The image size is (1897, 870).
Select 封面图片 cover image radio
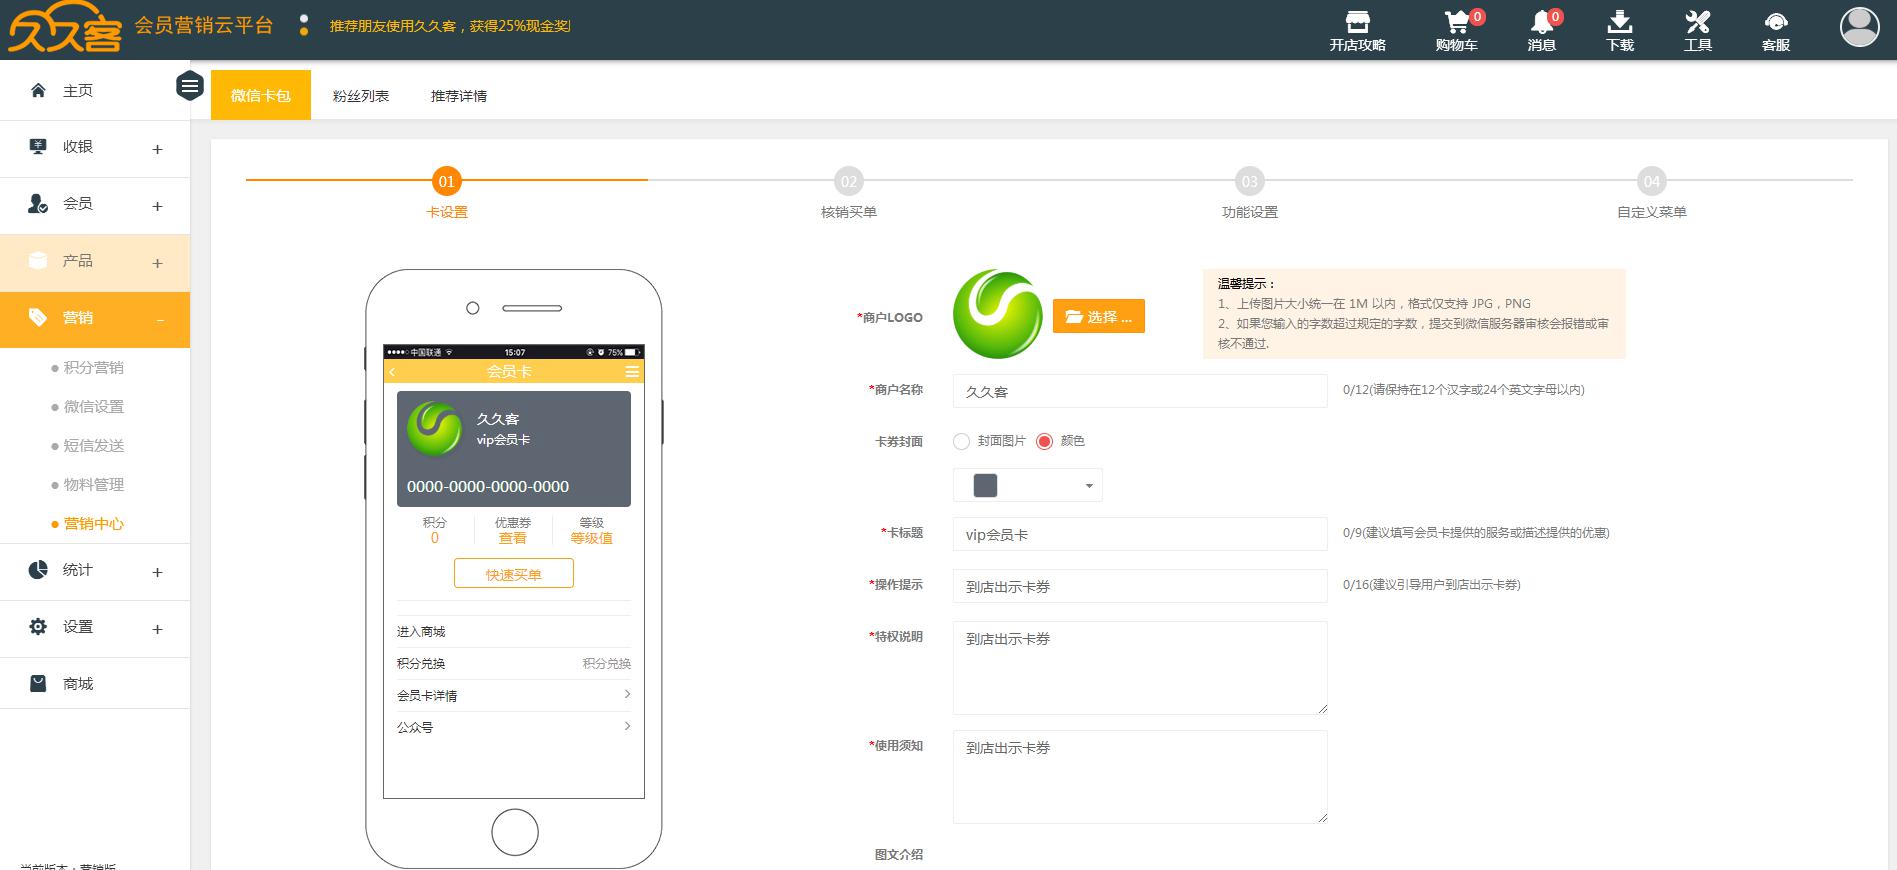pos(961,441)
